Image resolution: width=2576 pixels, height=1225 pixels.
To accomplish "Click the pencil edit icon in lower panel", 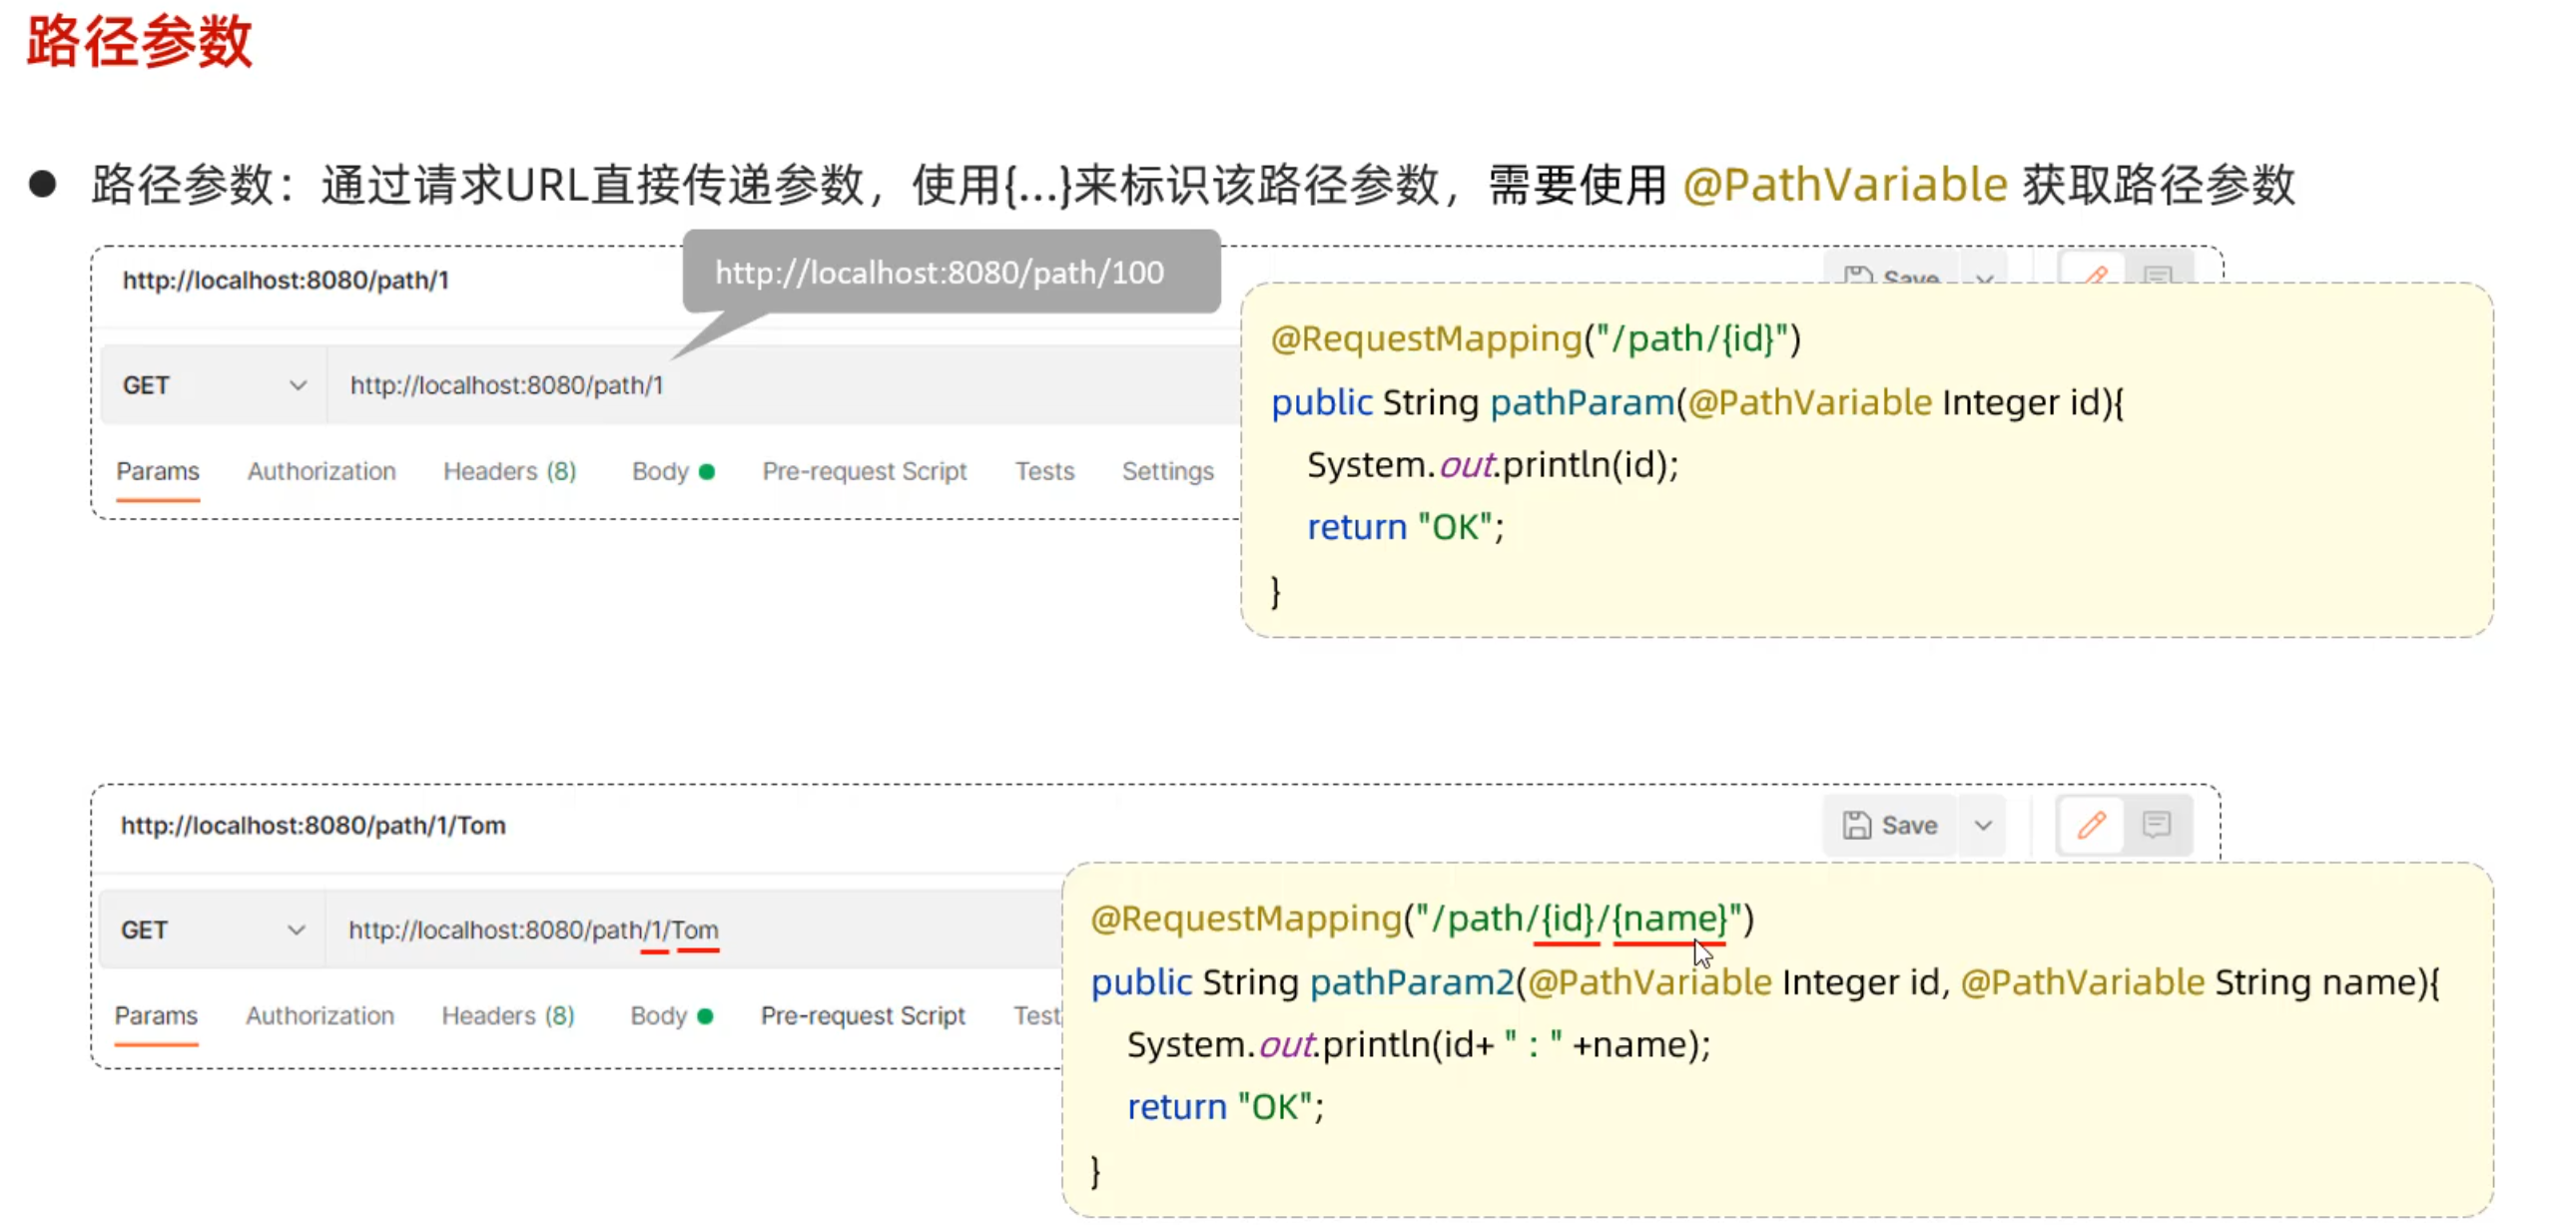I will click(x=2091, y=825).
